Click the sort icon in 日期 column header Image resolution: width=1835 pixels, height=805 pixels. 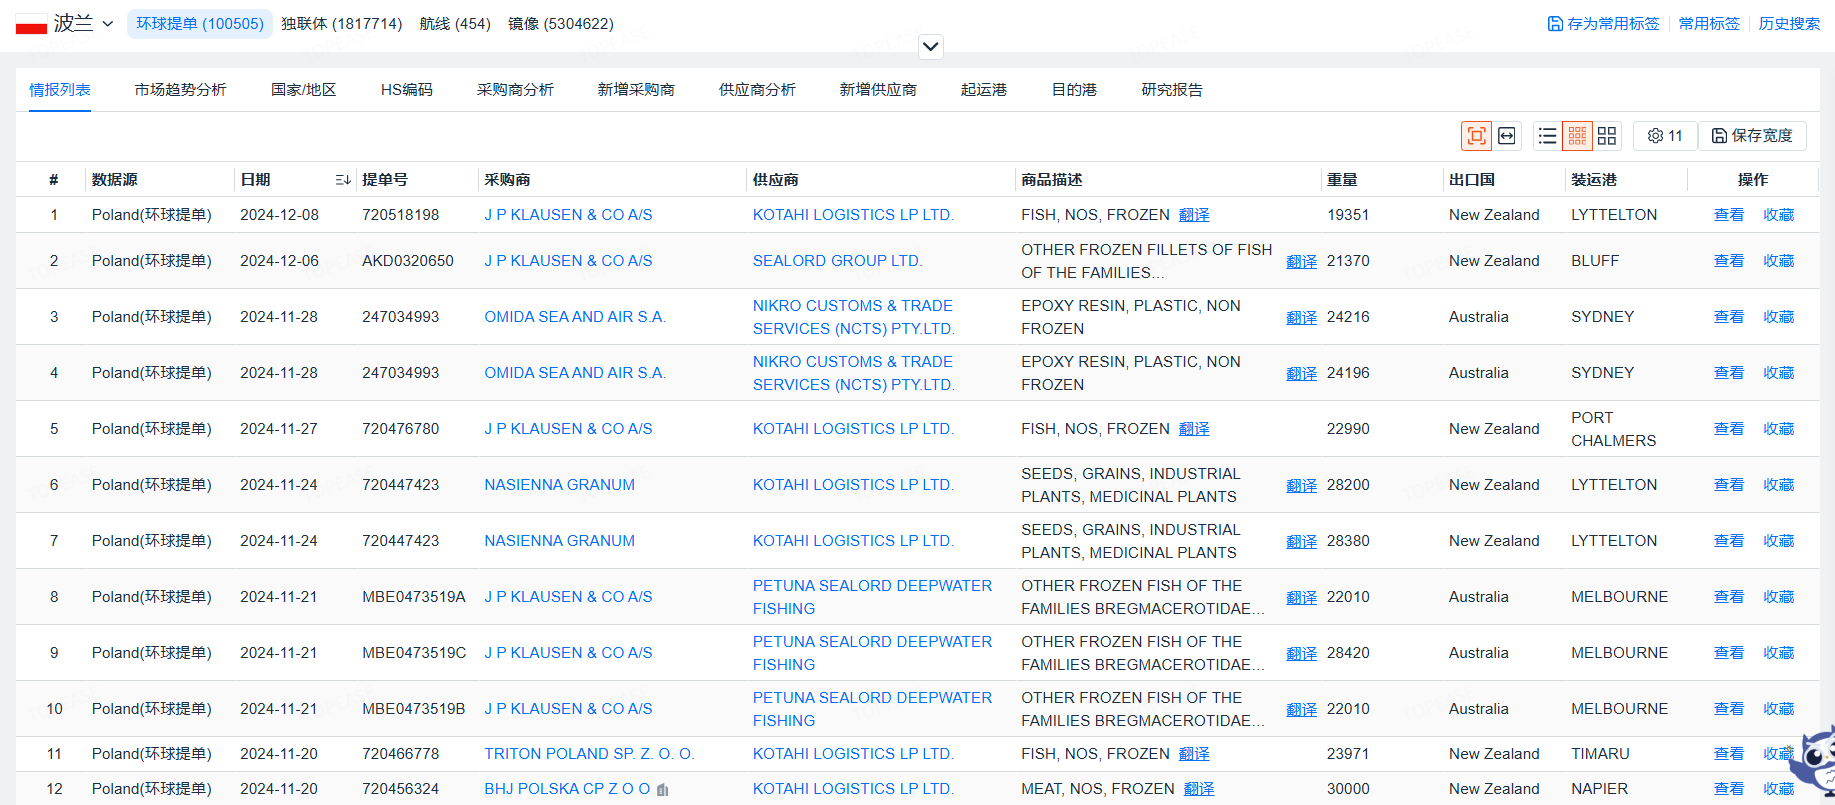(x=342, y=180)
